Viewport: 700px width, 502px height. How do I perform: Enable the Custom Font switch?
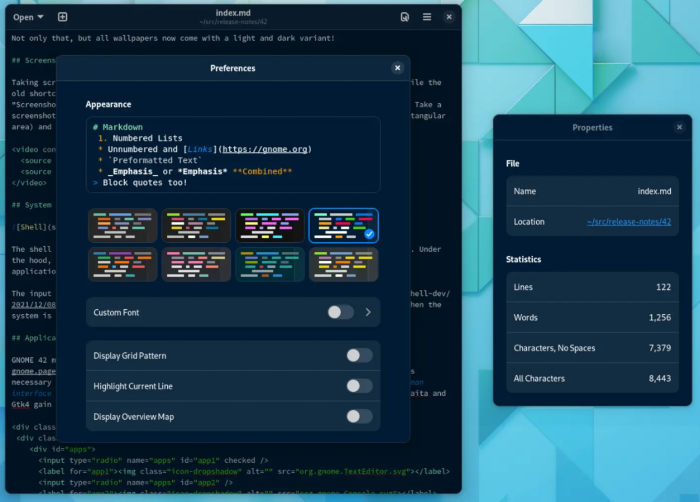click(340, 312)
